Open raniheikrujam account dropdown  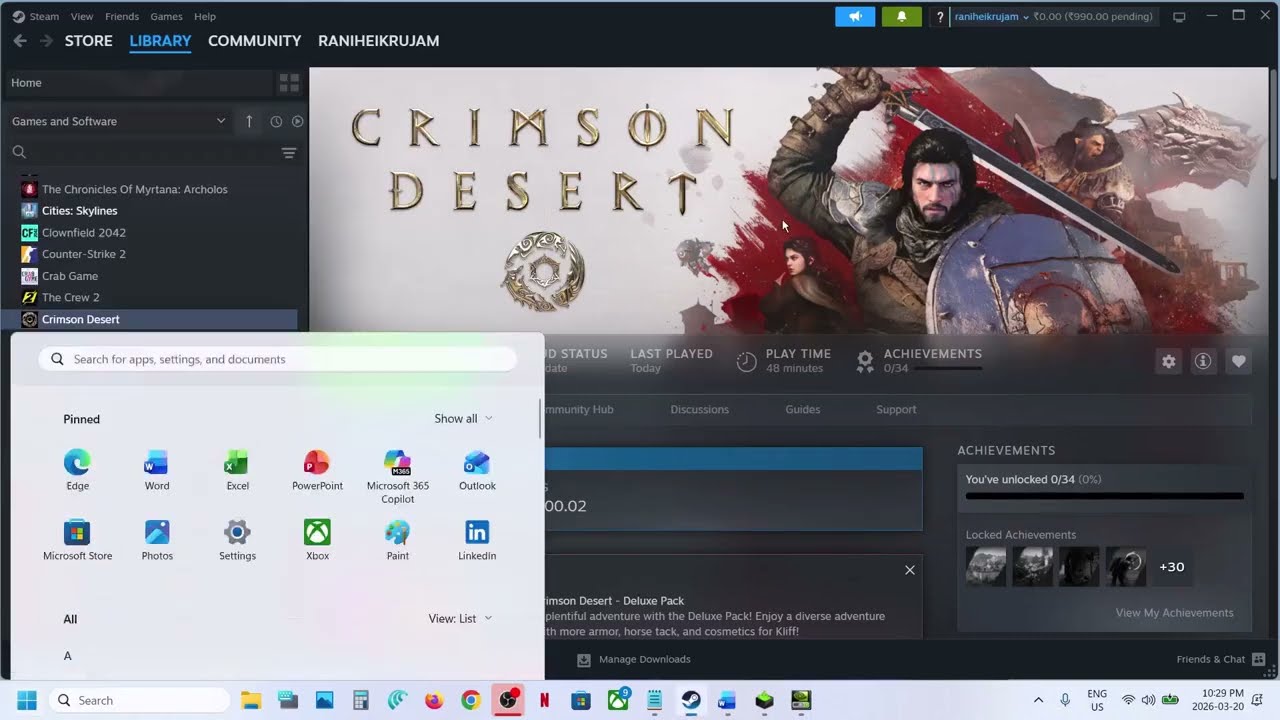click(991, 17)
